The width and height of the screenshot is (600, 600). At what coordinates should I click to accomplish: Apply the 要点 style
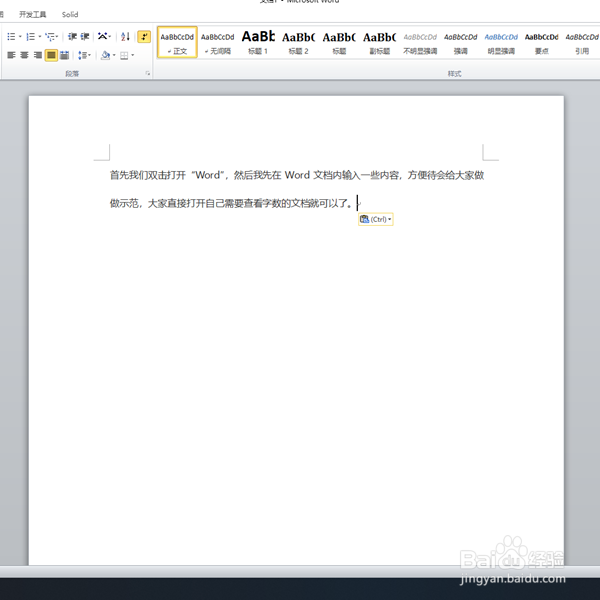point(542,42)
